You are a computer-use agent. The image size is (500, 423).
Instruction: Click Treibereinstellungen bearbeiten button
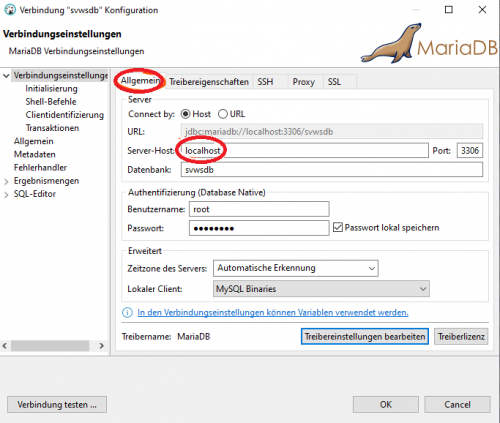click(365, 337)
